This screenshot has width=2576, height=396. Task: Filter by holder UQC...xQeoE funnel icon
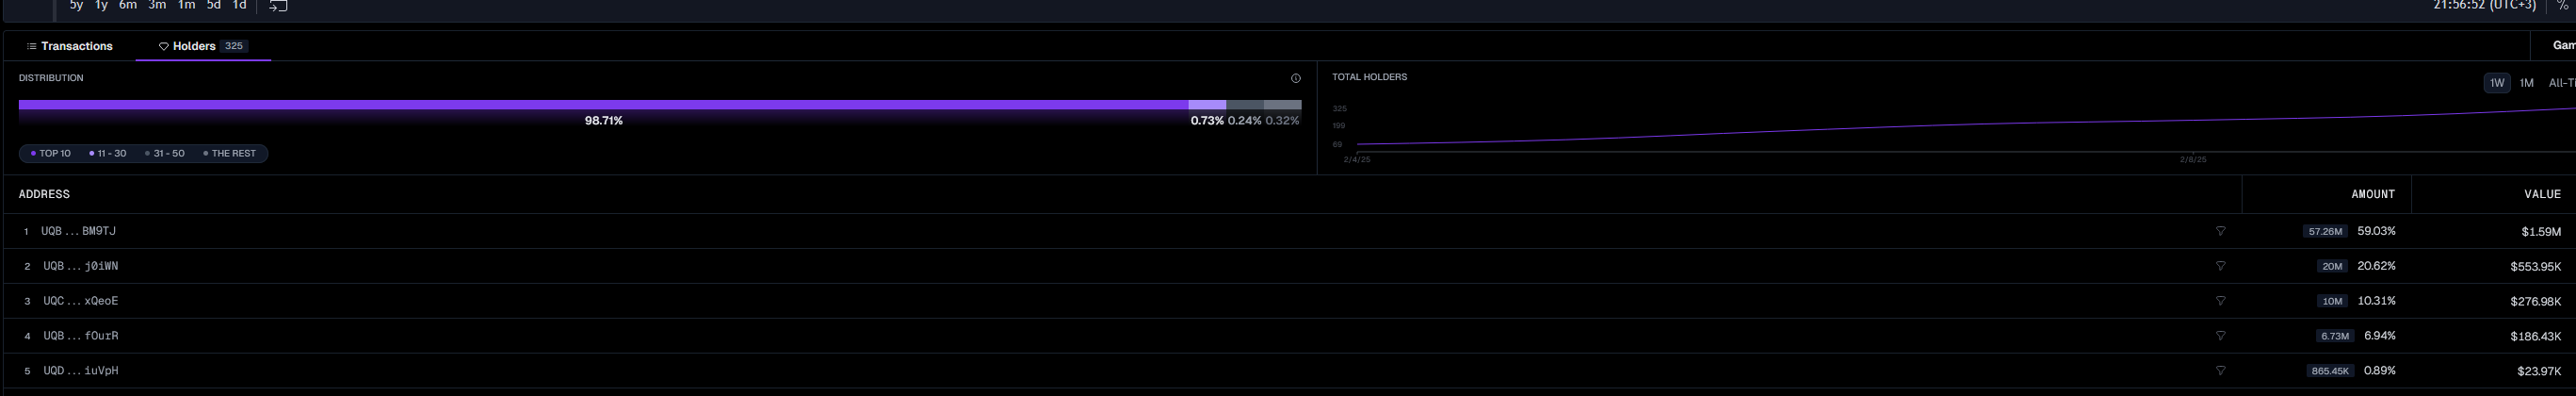pos(2220,301)
